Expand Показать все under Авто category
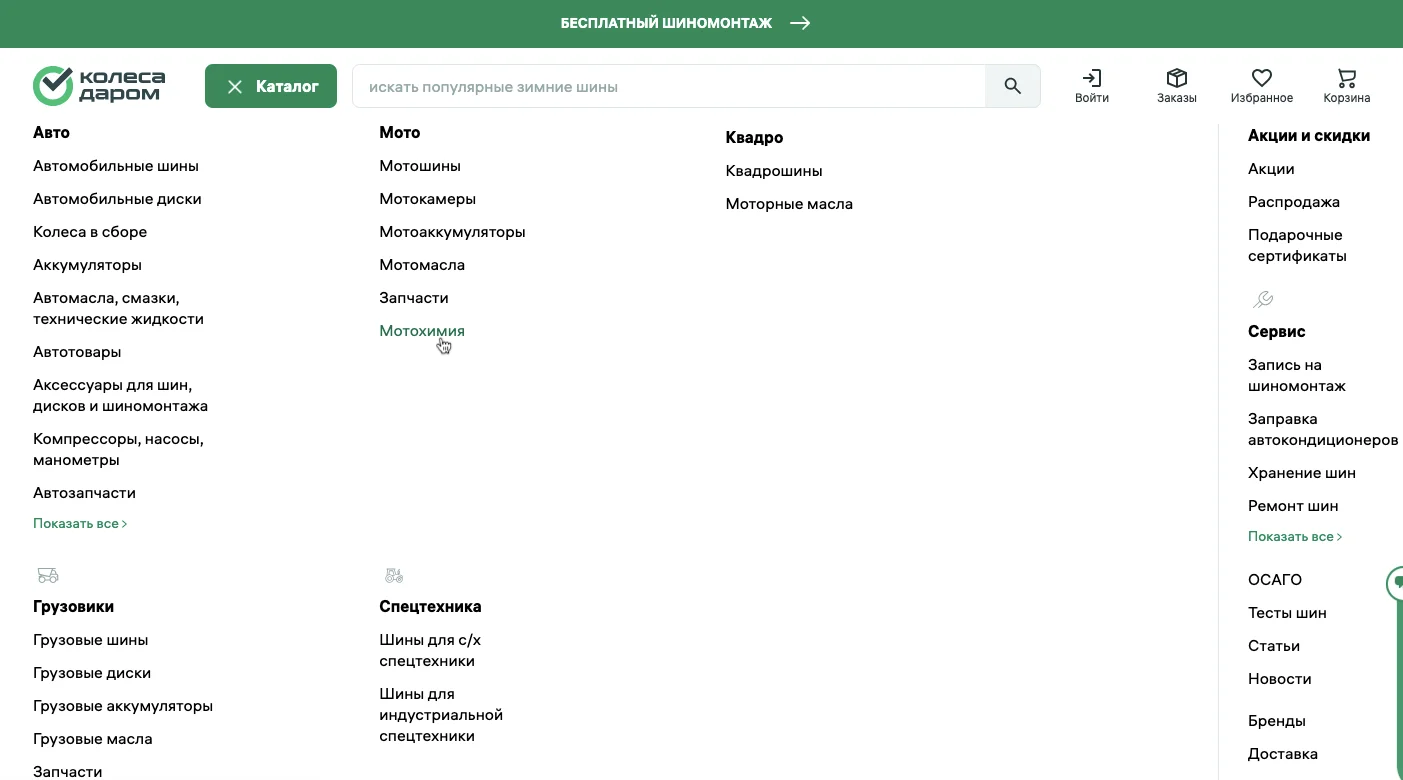This screenshot has width=1403, height=780. 80,523
